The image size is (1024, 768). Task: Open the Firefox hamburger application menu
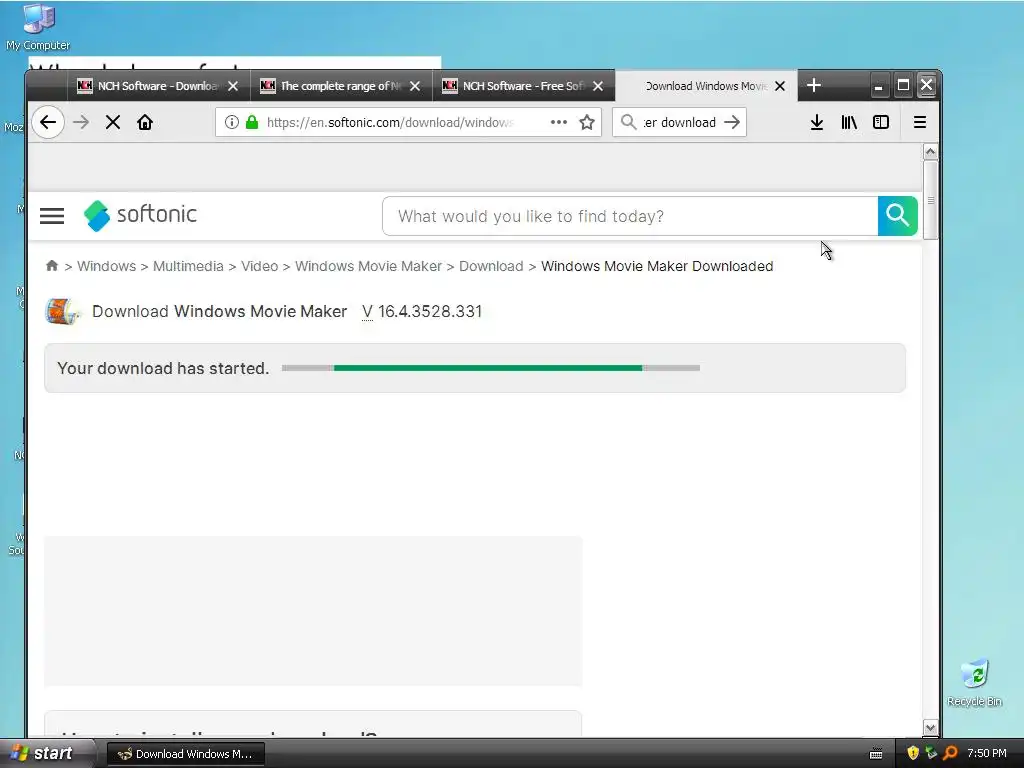click(920, 122)
